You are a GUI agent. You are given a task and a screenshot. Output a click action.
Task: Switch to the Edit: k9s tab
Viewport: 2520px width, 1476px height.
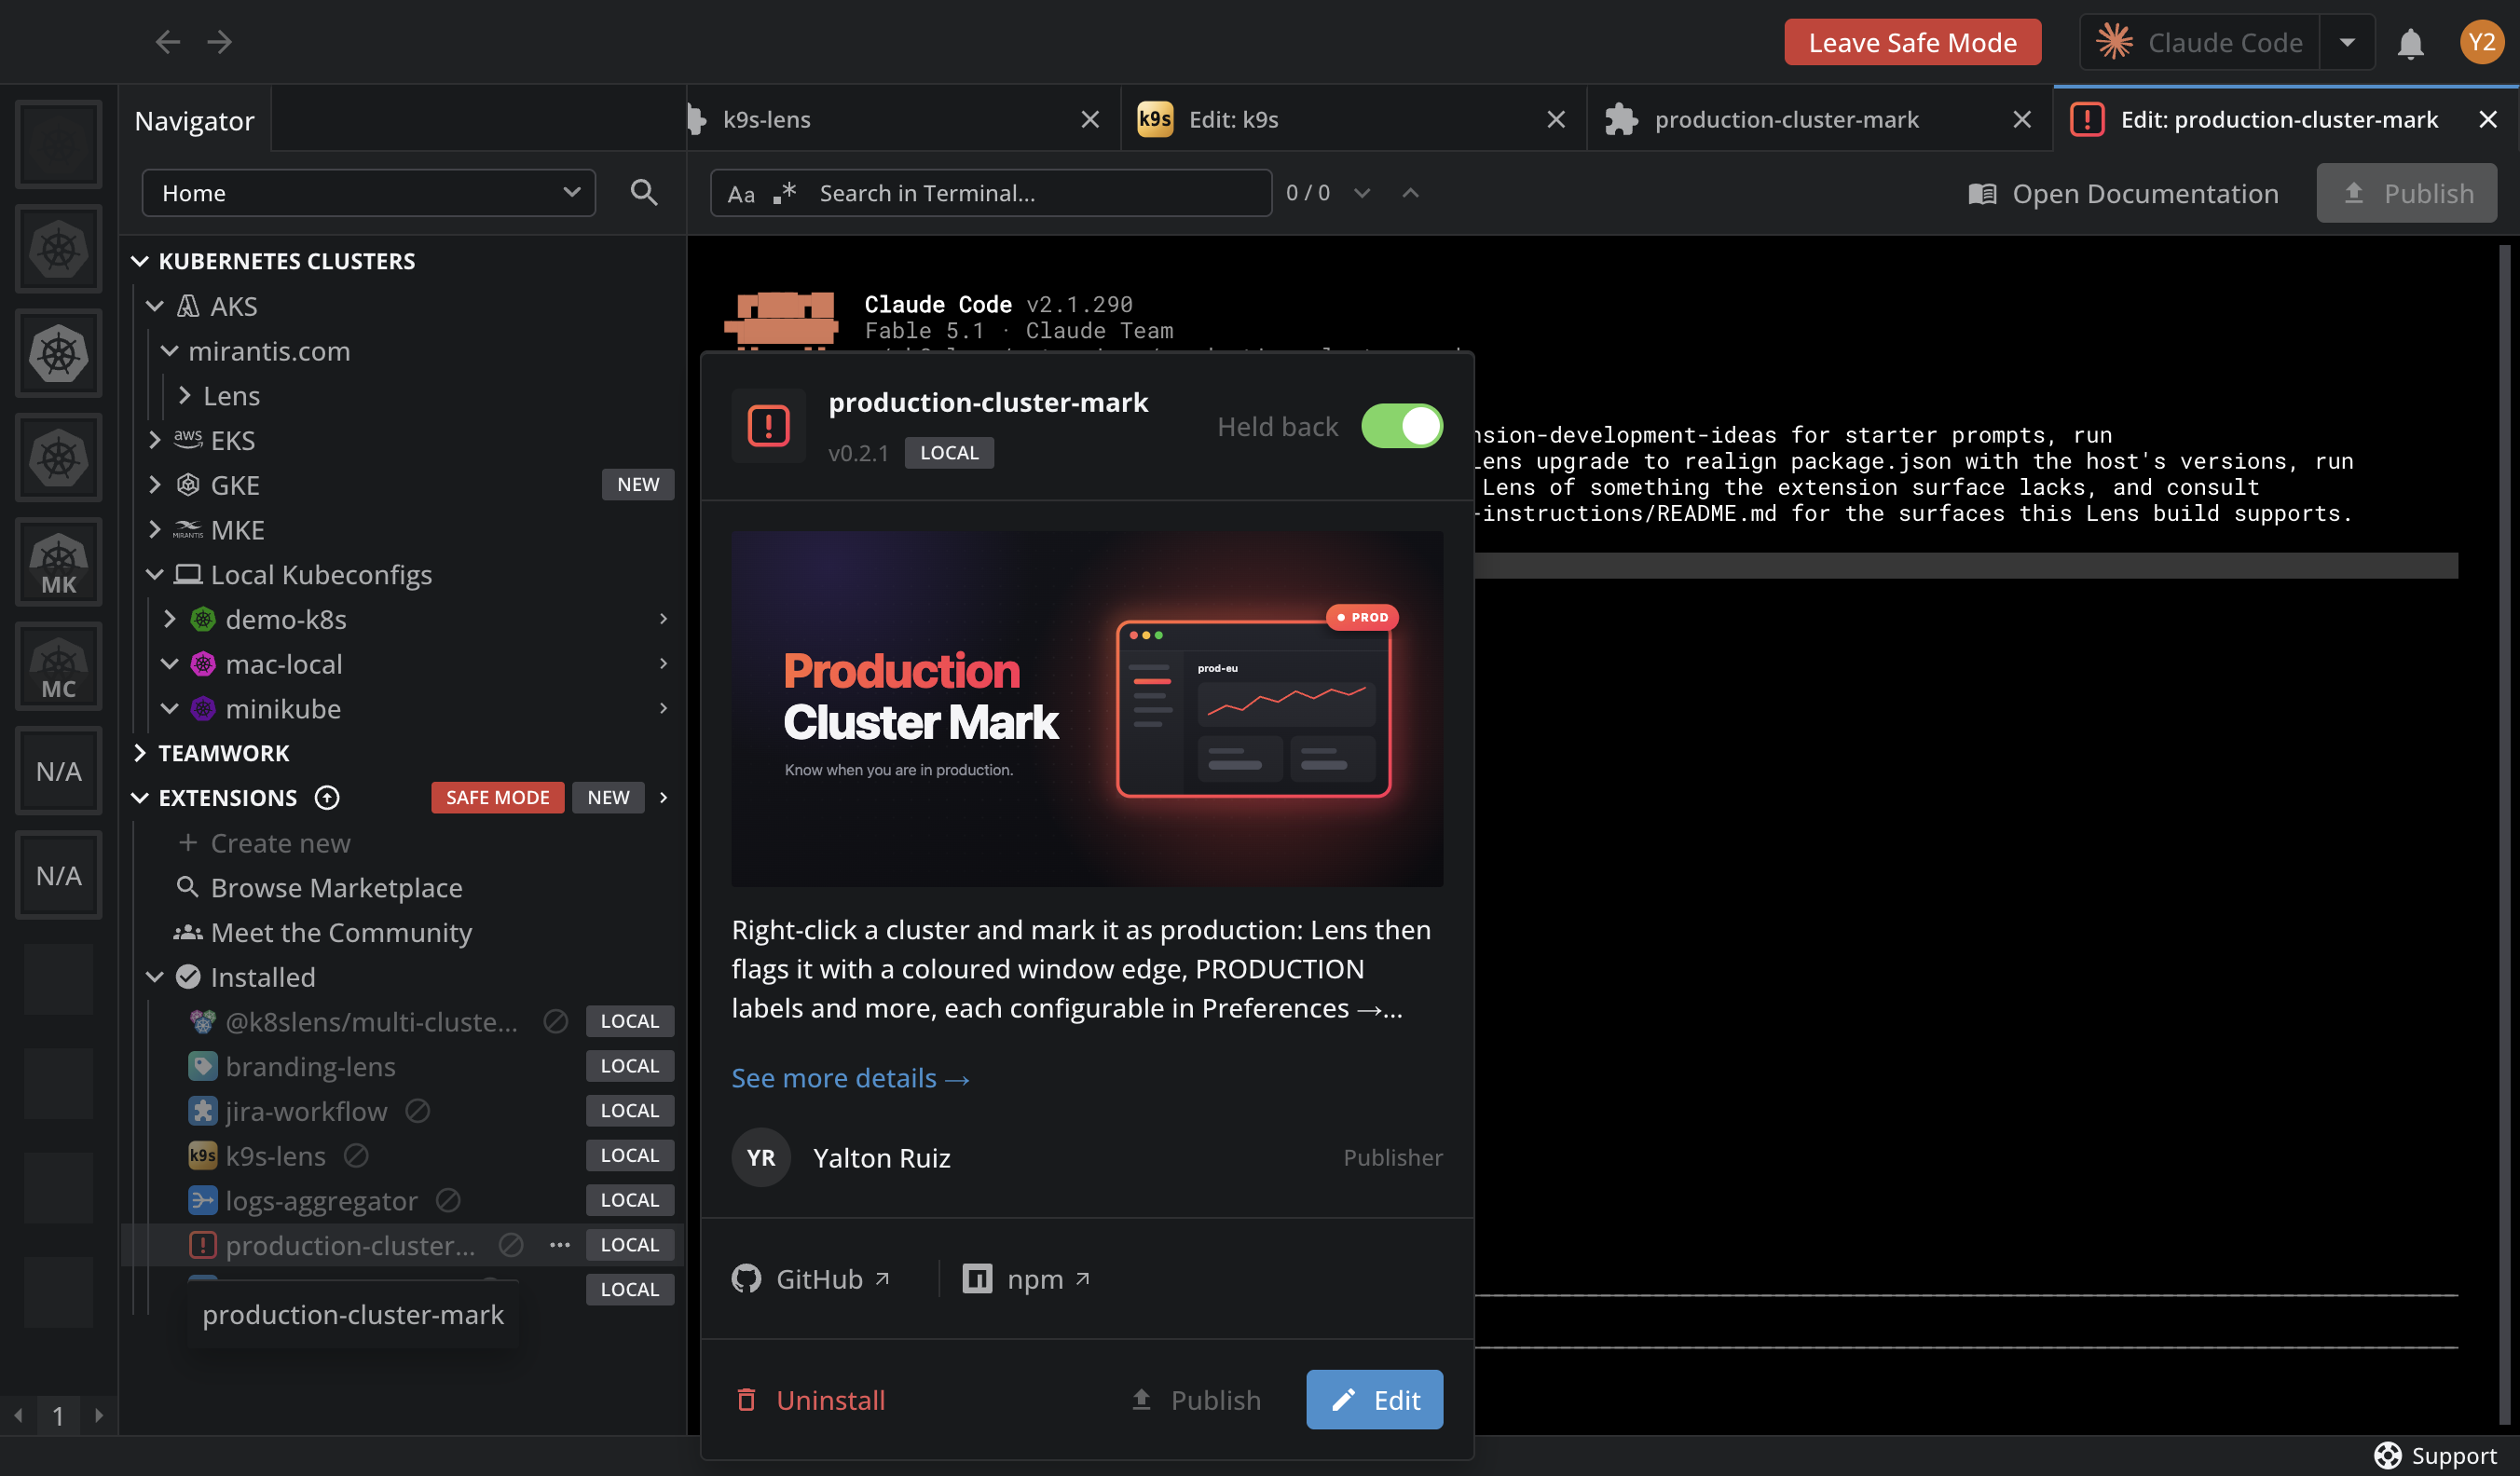[1354, 120]
